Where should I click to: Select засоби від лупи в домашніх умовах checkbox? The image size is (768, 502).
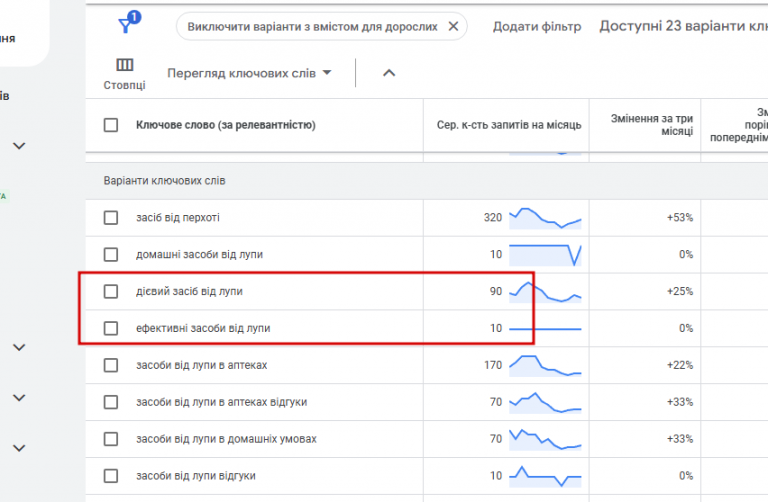tap(111, 439)
